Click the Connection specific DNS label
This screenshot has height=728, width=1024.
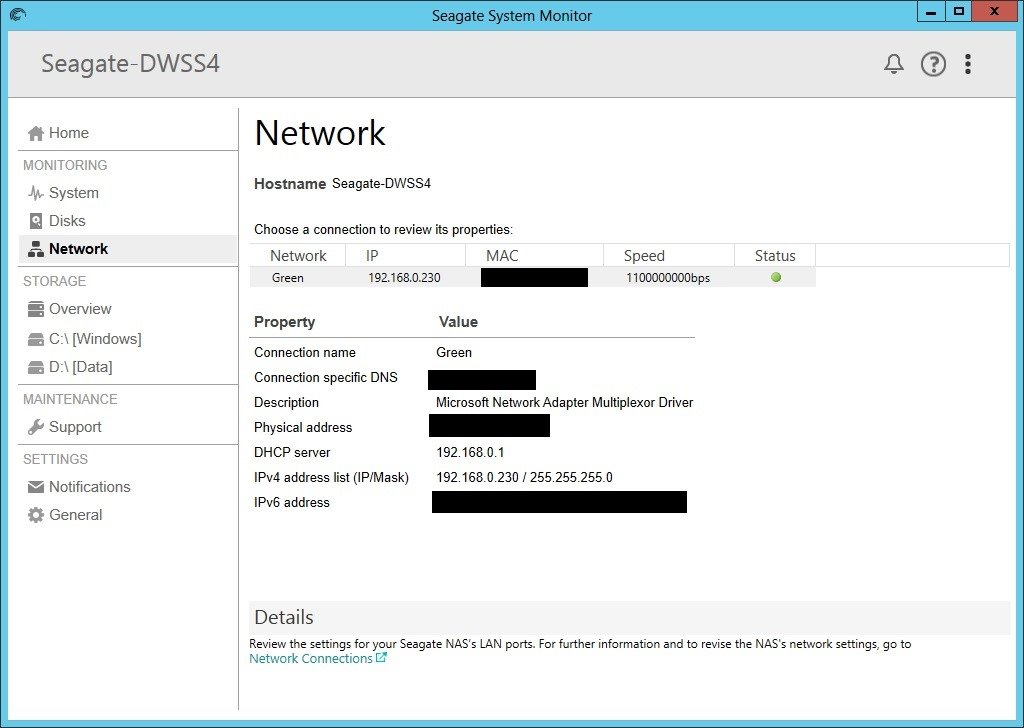pyautogui.click(x=326, y=377)
